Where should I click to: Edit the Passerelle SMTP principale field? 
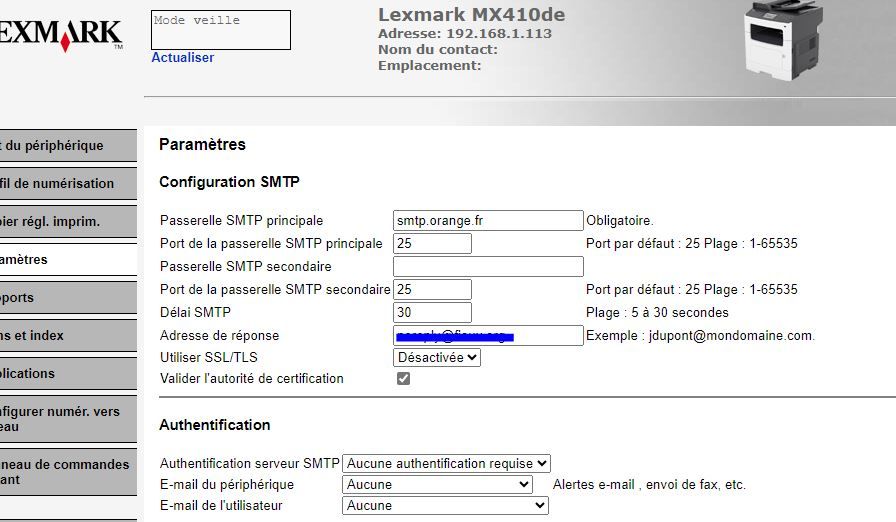[488, 220]
